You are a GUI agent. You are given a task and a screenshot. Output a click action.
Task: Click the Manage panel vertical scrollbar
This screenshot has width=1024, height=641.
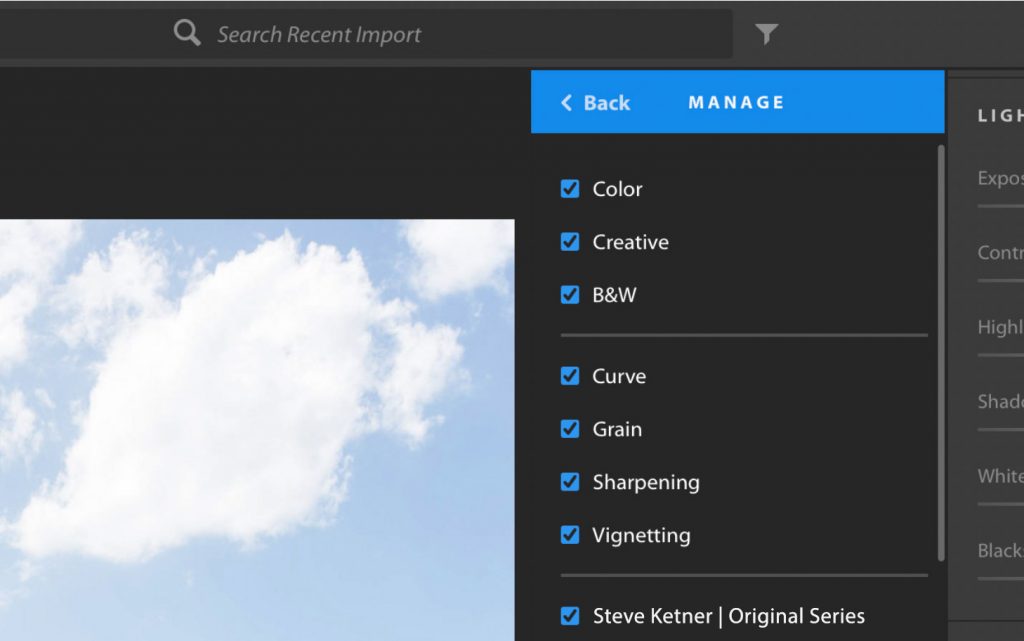(940, 350)
